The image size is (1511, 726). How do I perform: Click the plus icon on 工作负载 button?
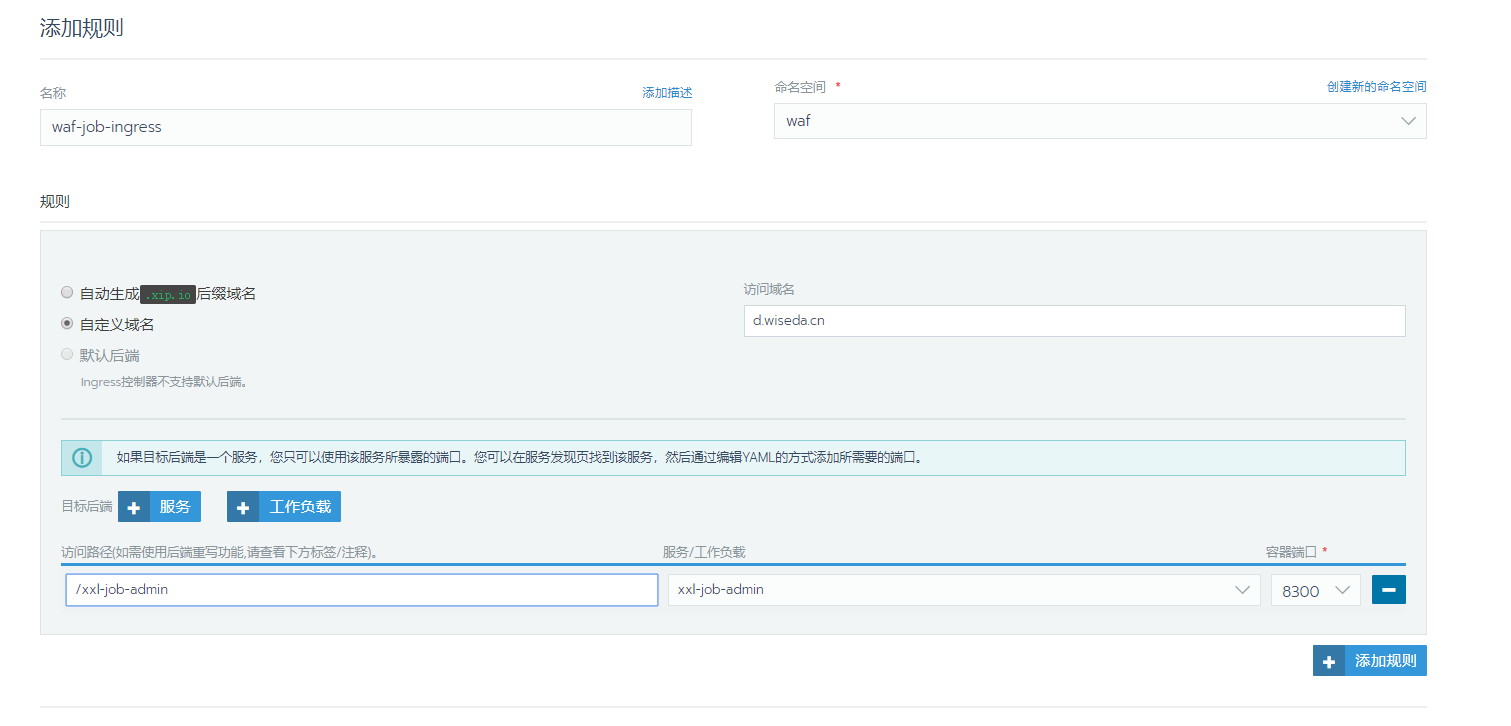pyautogui.click(x=243, y=507)
